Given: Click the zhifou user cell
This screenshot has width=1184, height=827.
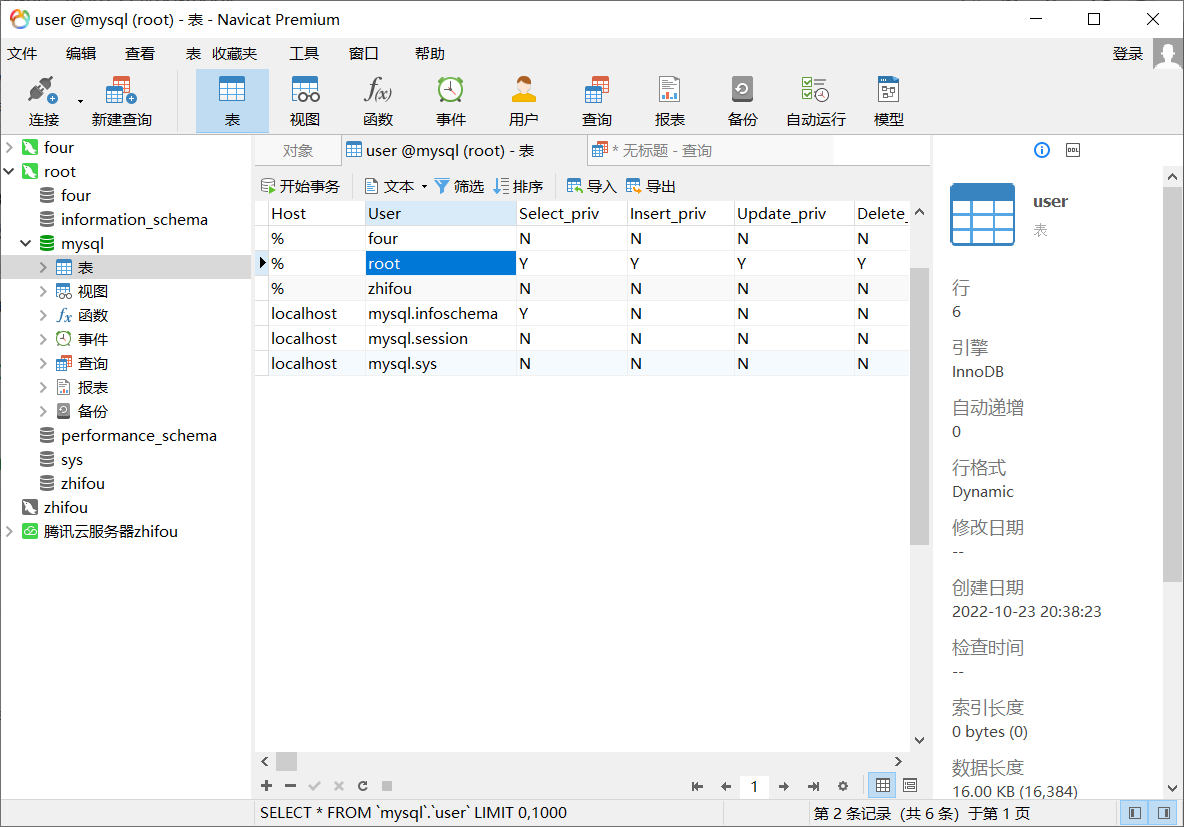Looking at the screenshot, I should pos(441,289).
